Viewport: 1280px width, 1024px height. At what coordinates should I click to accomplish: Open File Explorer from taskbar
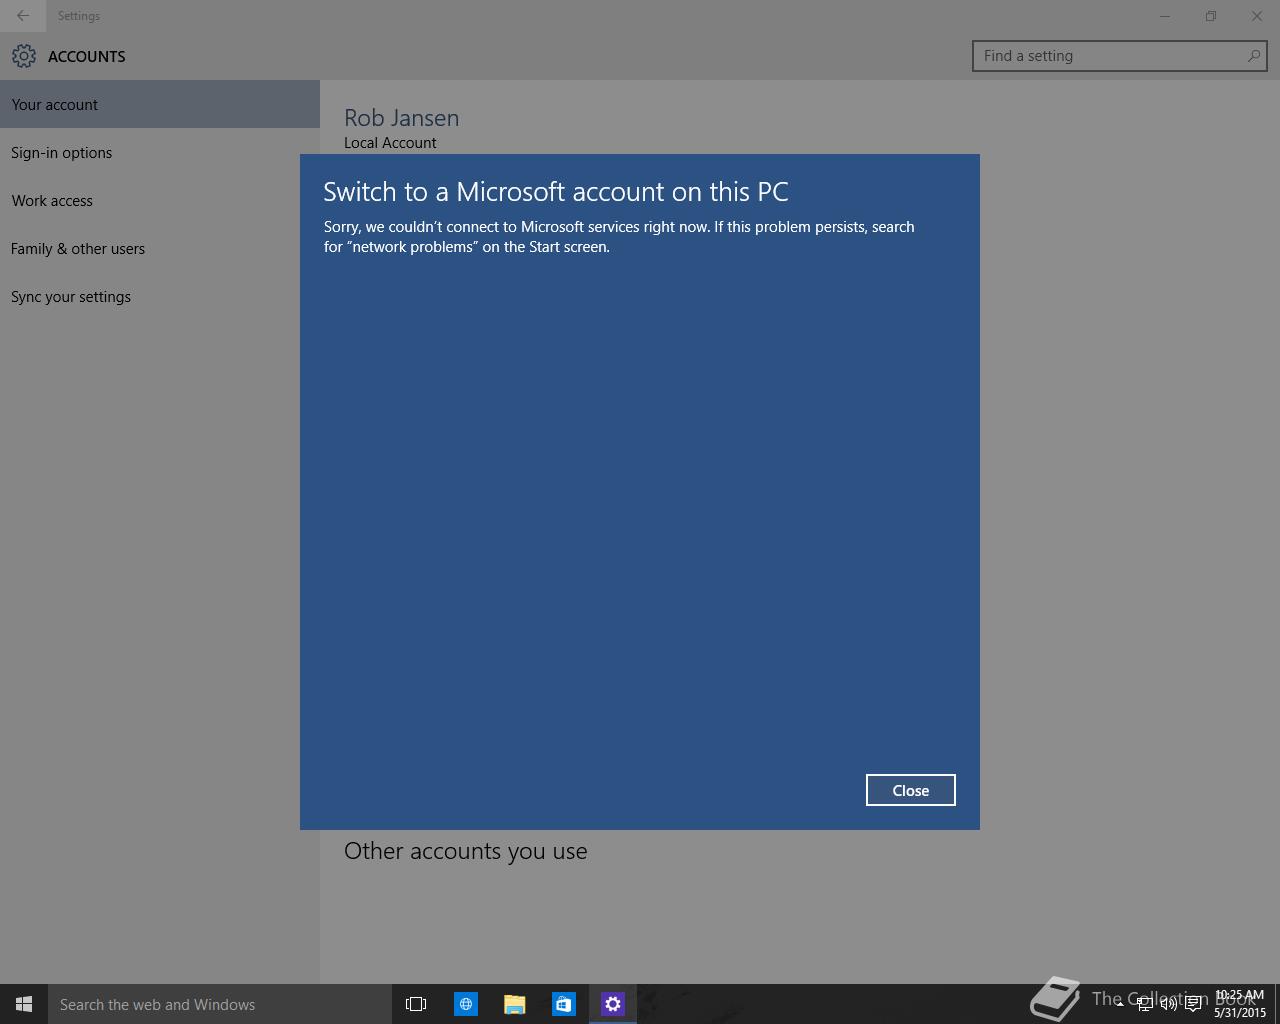[x=515, y=1004]
